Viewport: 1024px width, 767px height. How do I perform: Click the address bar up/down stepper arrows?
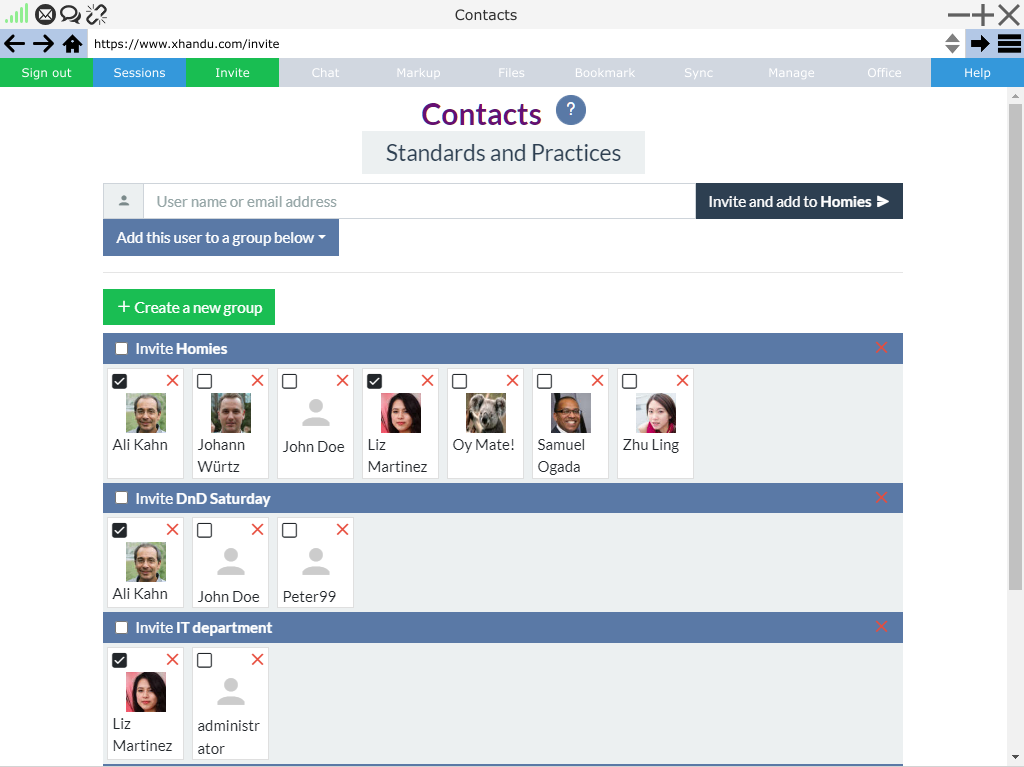(x=952, y=44)
